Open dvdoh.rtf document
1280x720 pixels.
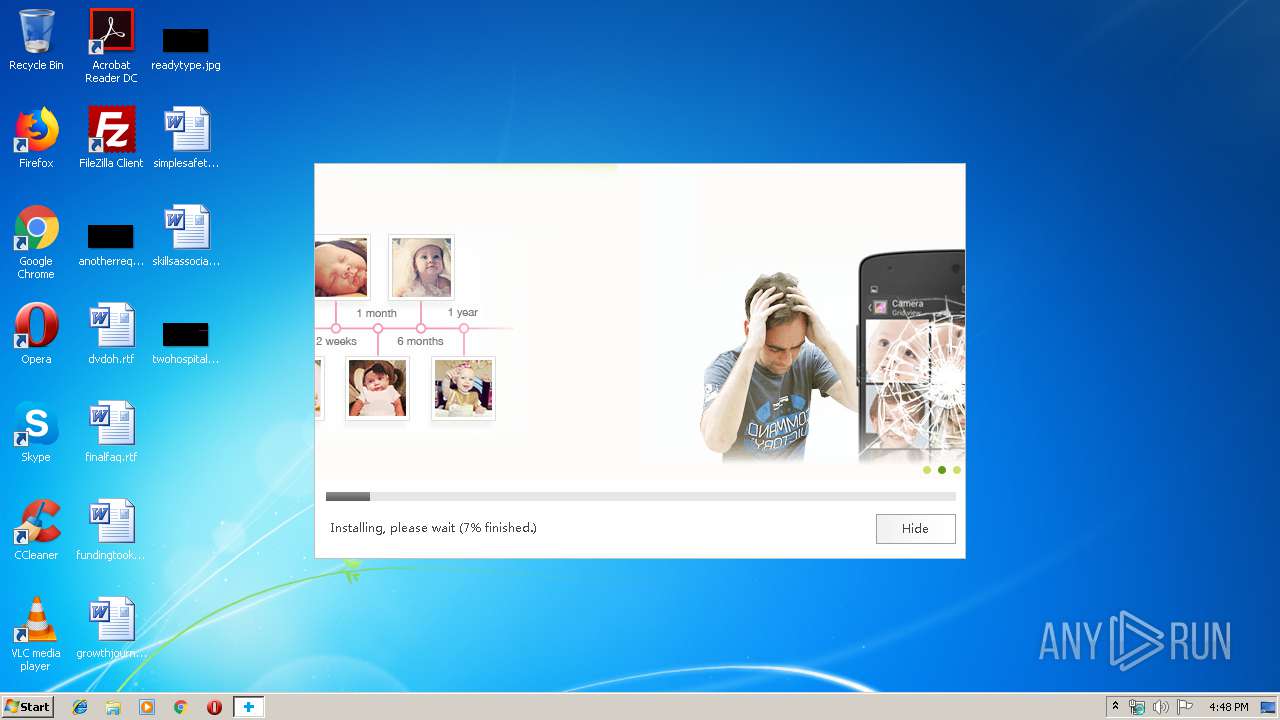(x=111, y=334)
